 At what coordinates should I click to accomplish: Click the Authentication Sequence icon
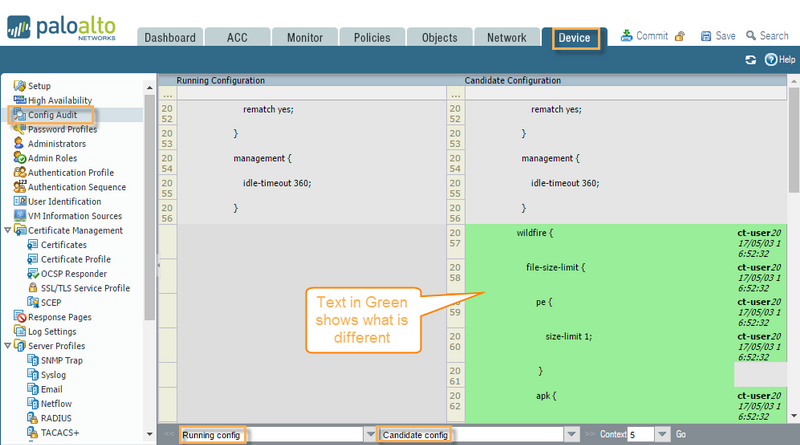[x=19, y=186]
